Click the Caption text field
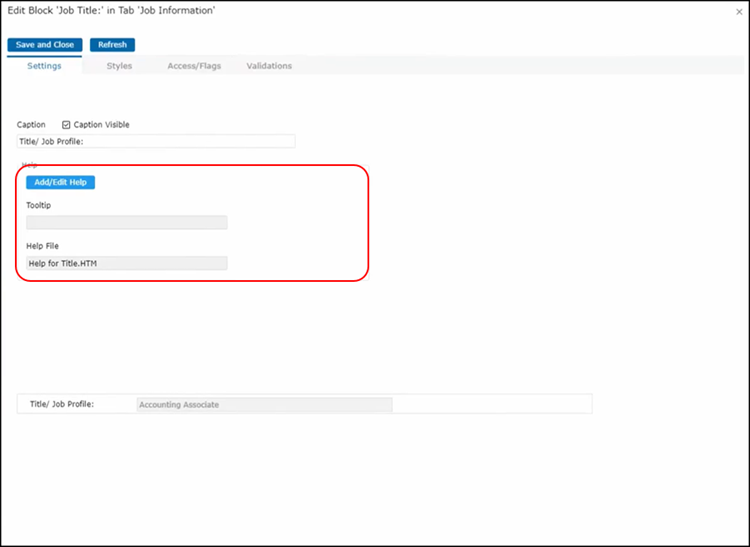 click(156, 142)
